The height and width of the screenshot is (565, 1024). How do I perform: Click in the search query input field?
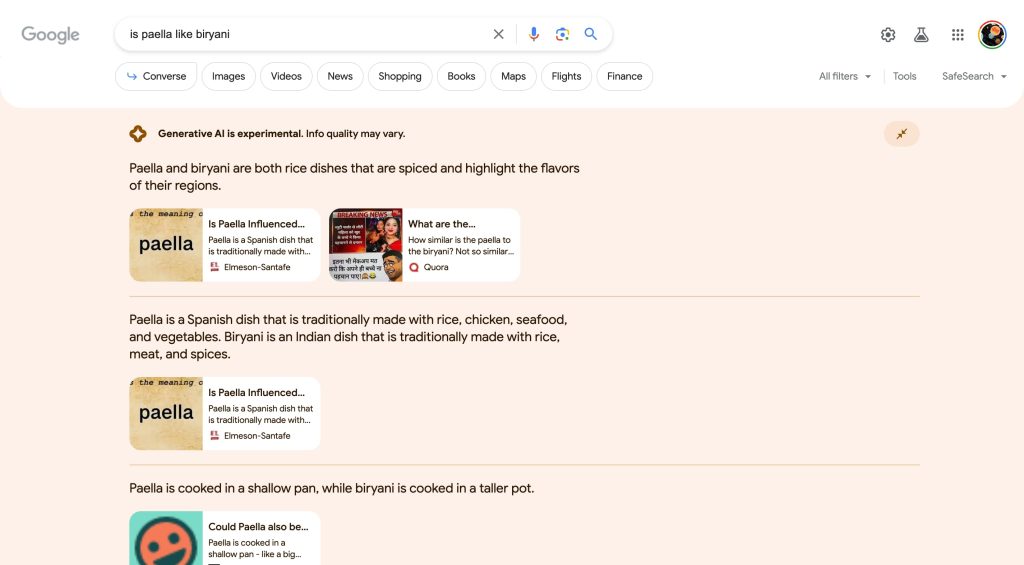click(300, 34)
